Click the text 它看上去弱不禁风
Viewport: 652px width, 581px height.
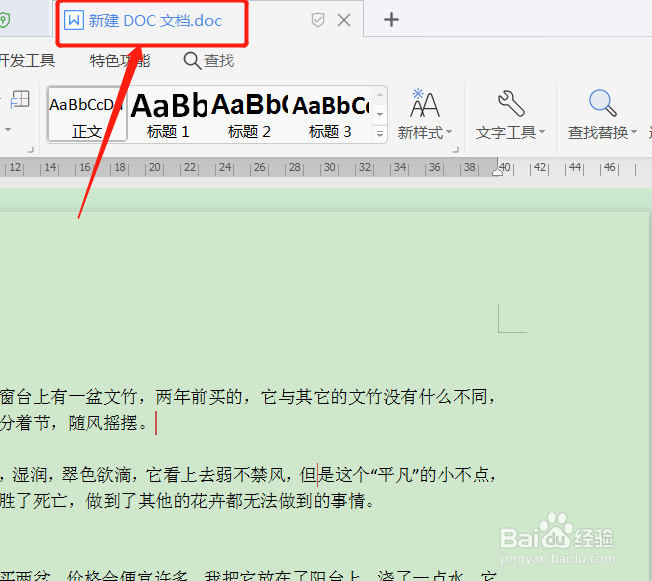click(x=216, y=475)
